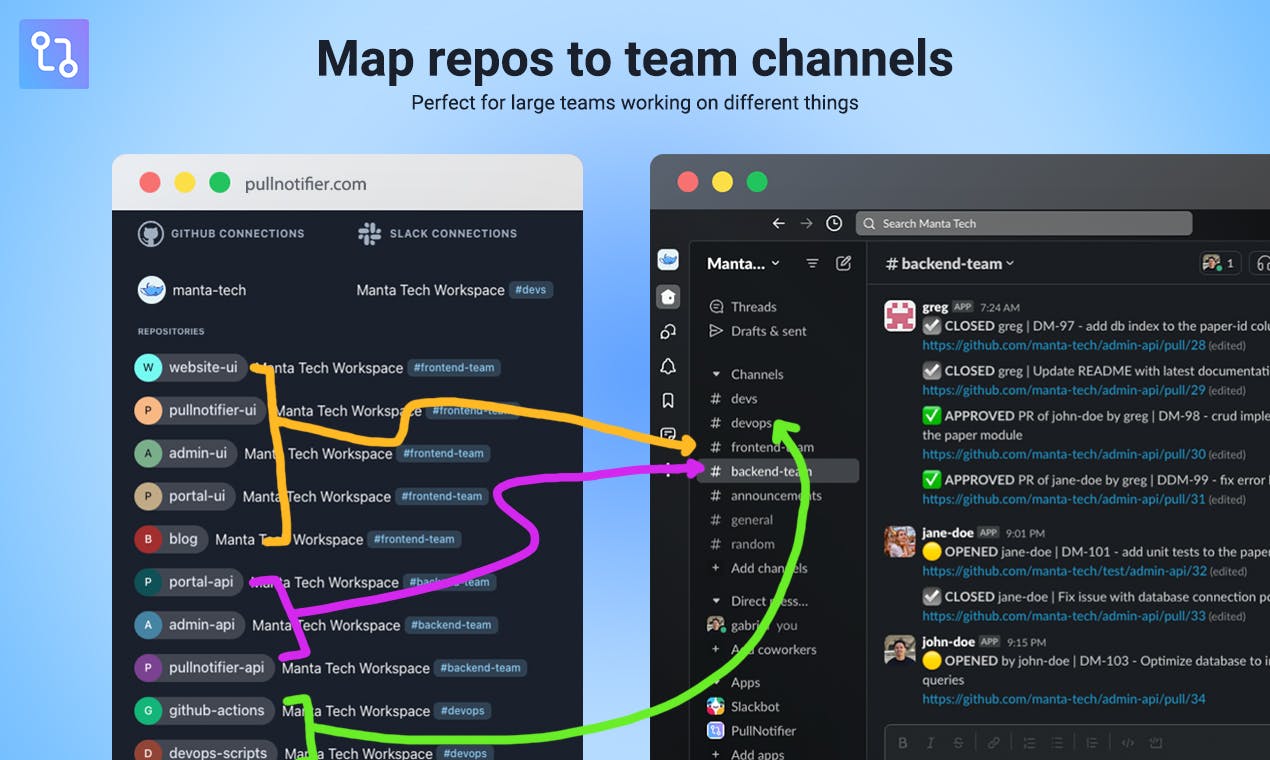Select the admin-ui repository
The image size is (1270, 760).
pos(186,453)
